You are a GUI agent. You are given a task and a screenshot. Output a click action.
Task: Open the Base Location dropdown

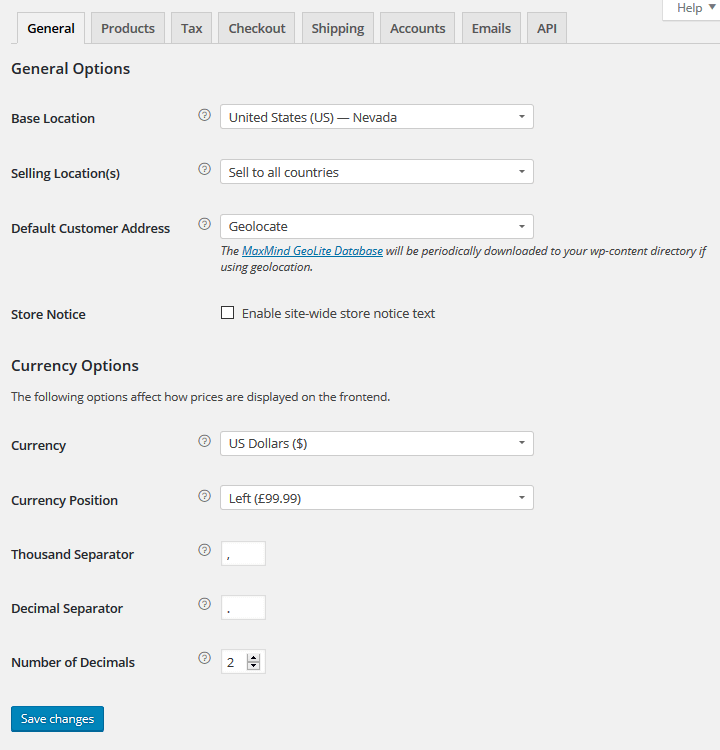pyautogui.click(x=376, y=117)
